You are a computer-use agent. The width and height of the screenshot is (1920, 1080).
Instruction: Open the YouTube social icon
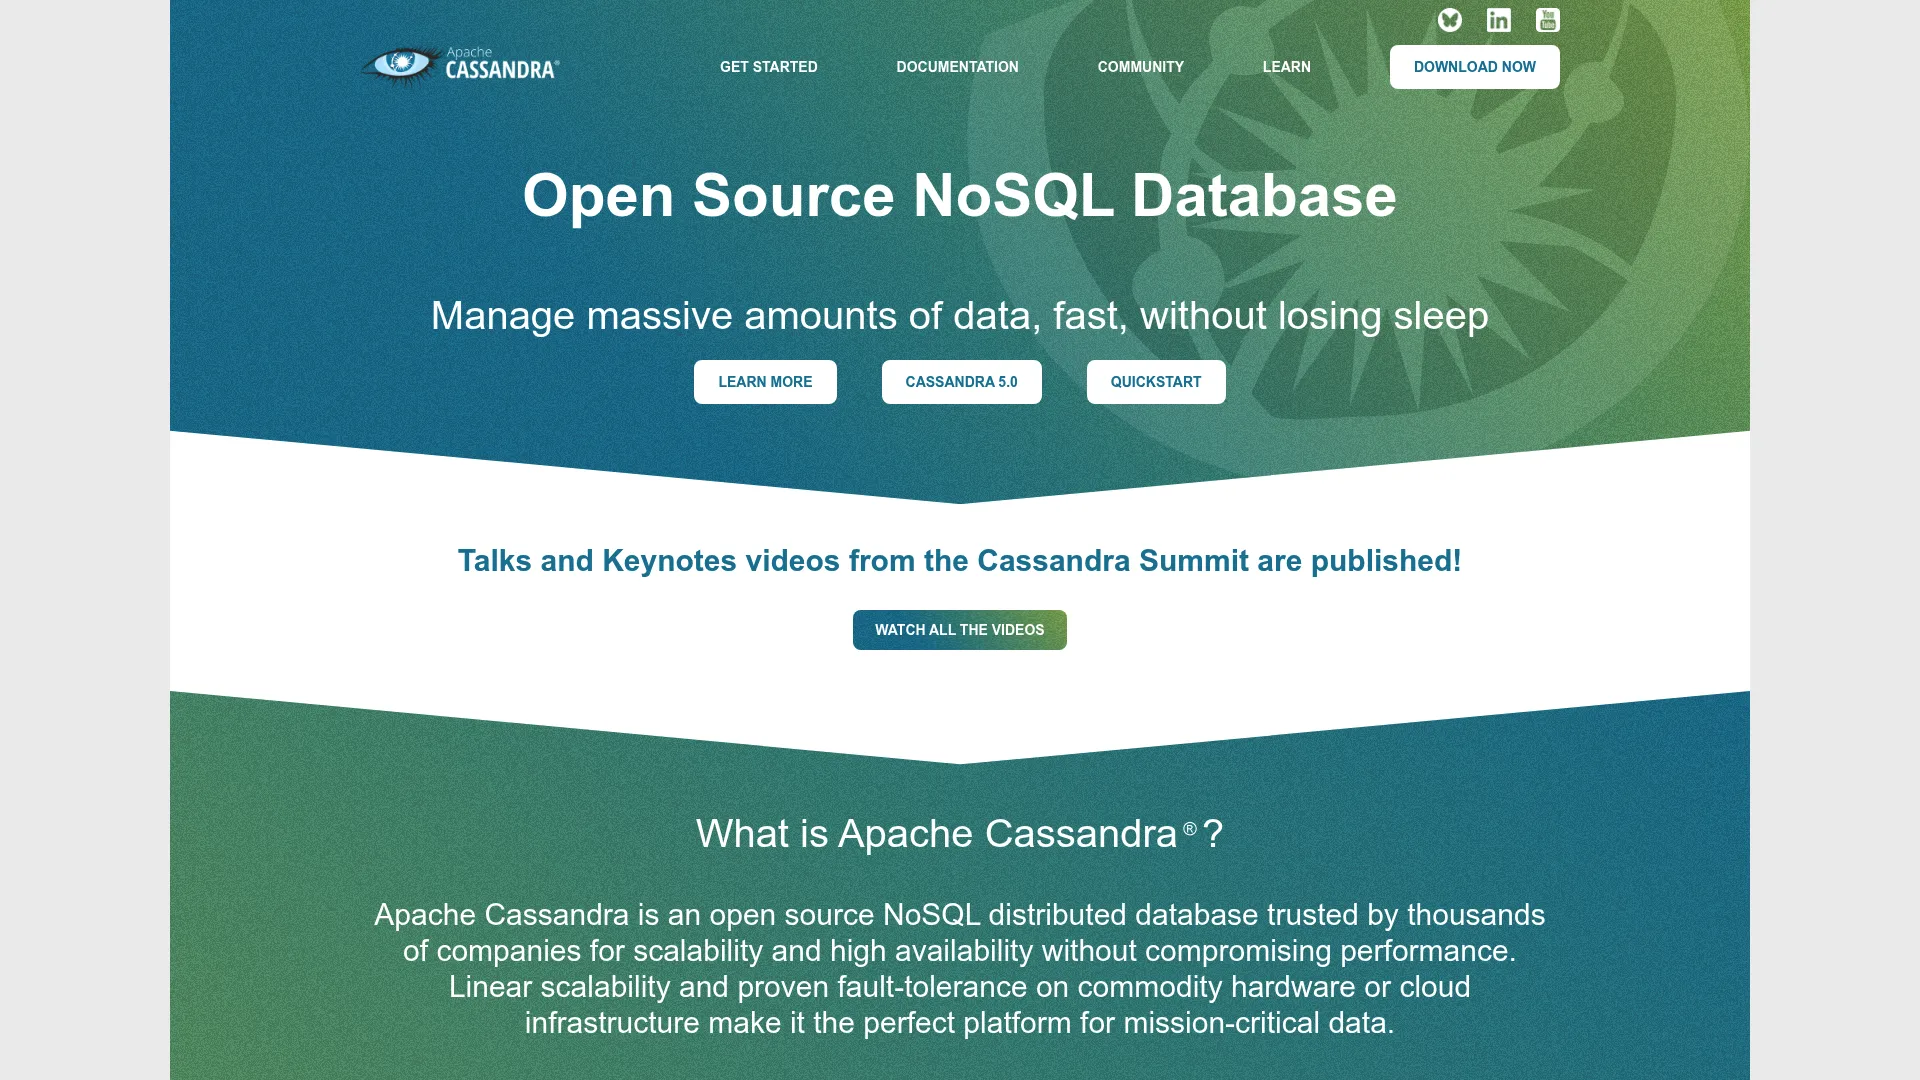[1547, 20]
